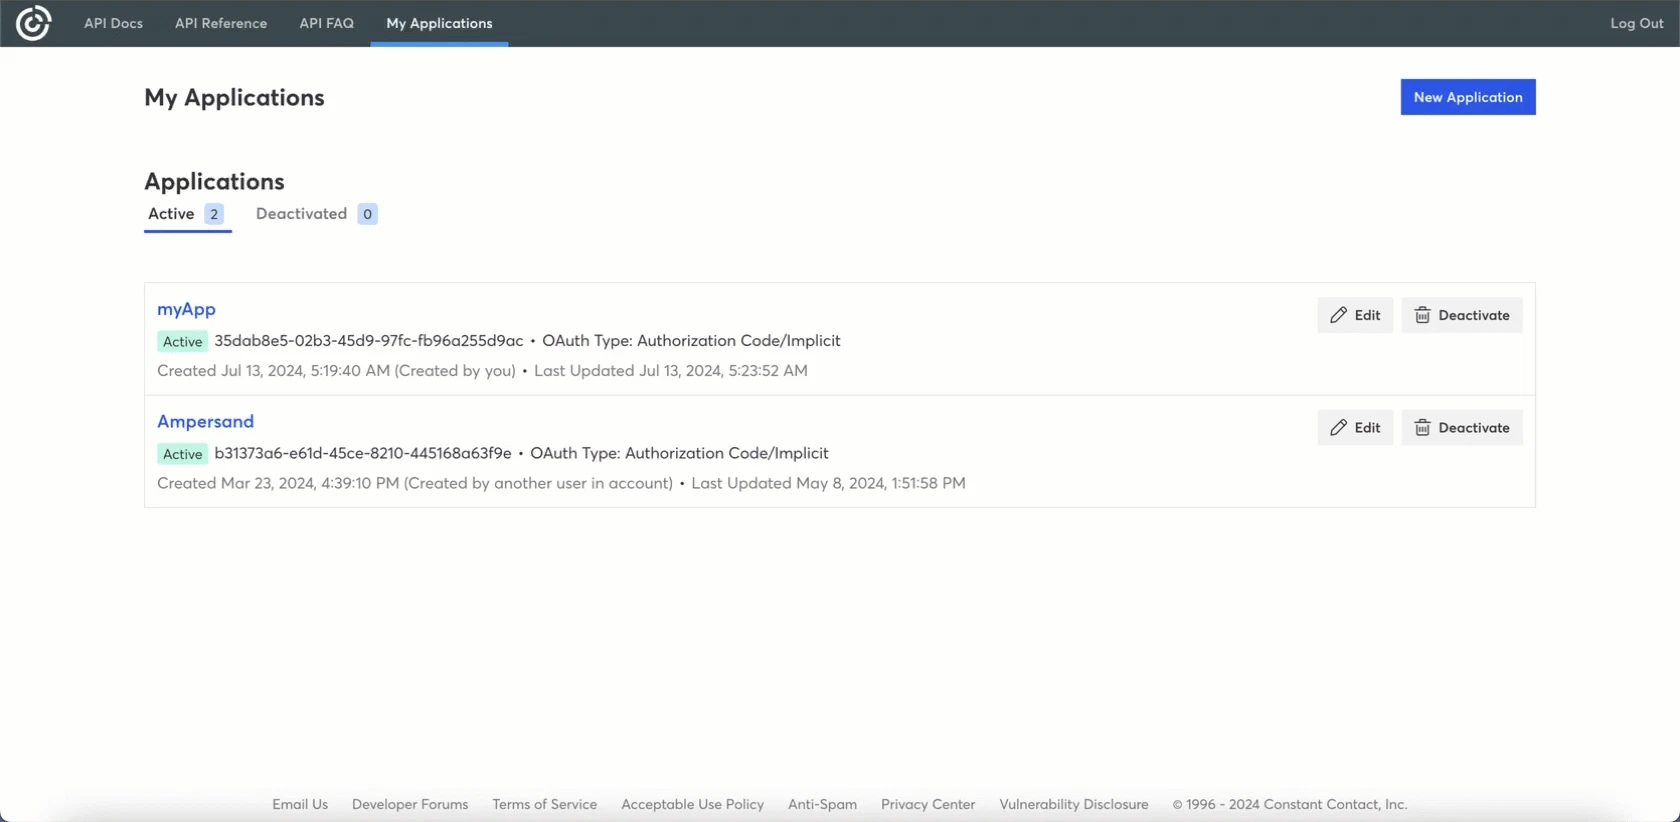This screenshot has width=1680, height=822.
Task: Click the Active status badge for myApp
Action: point(183,342)
